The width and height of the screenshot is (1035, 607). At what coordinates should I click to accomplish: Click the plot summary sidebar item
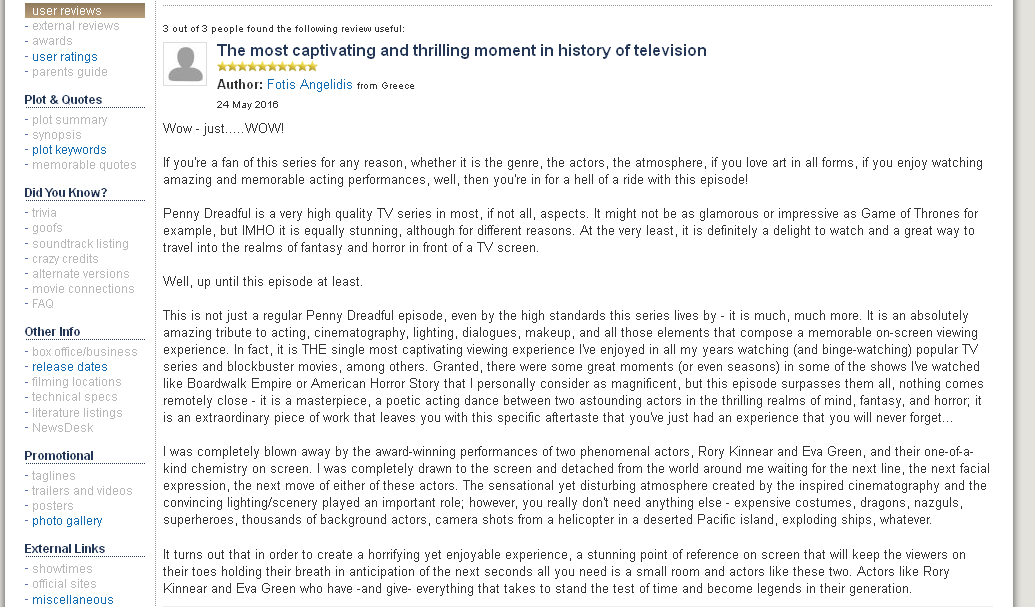70,120
